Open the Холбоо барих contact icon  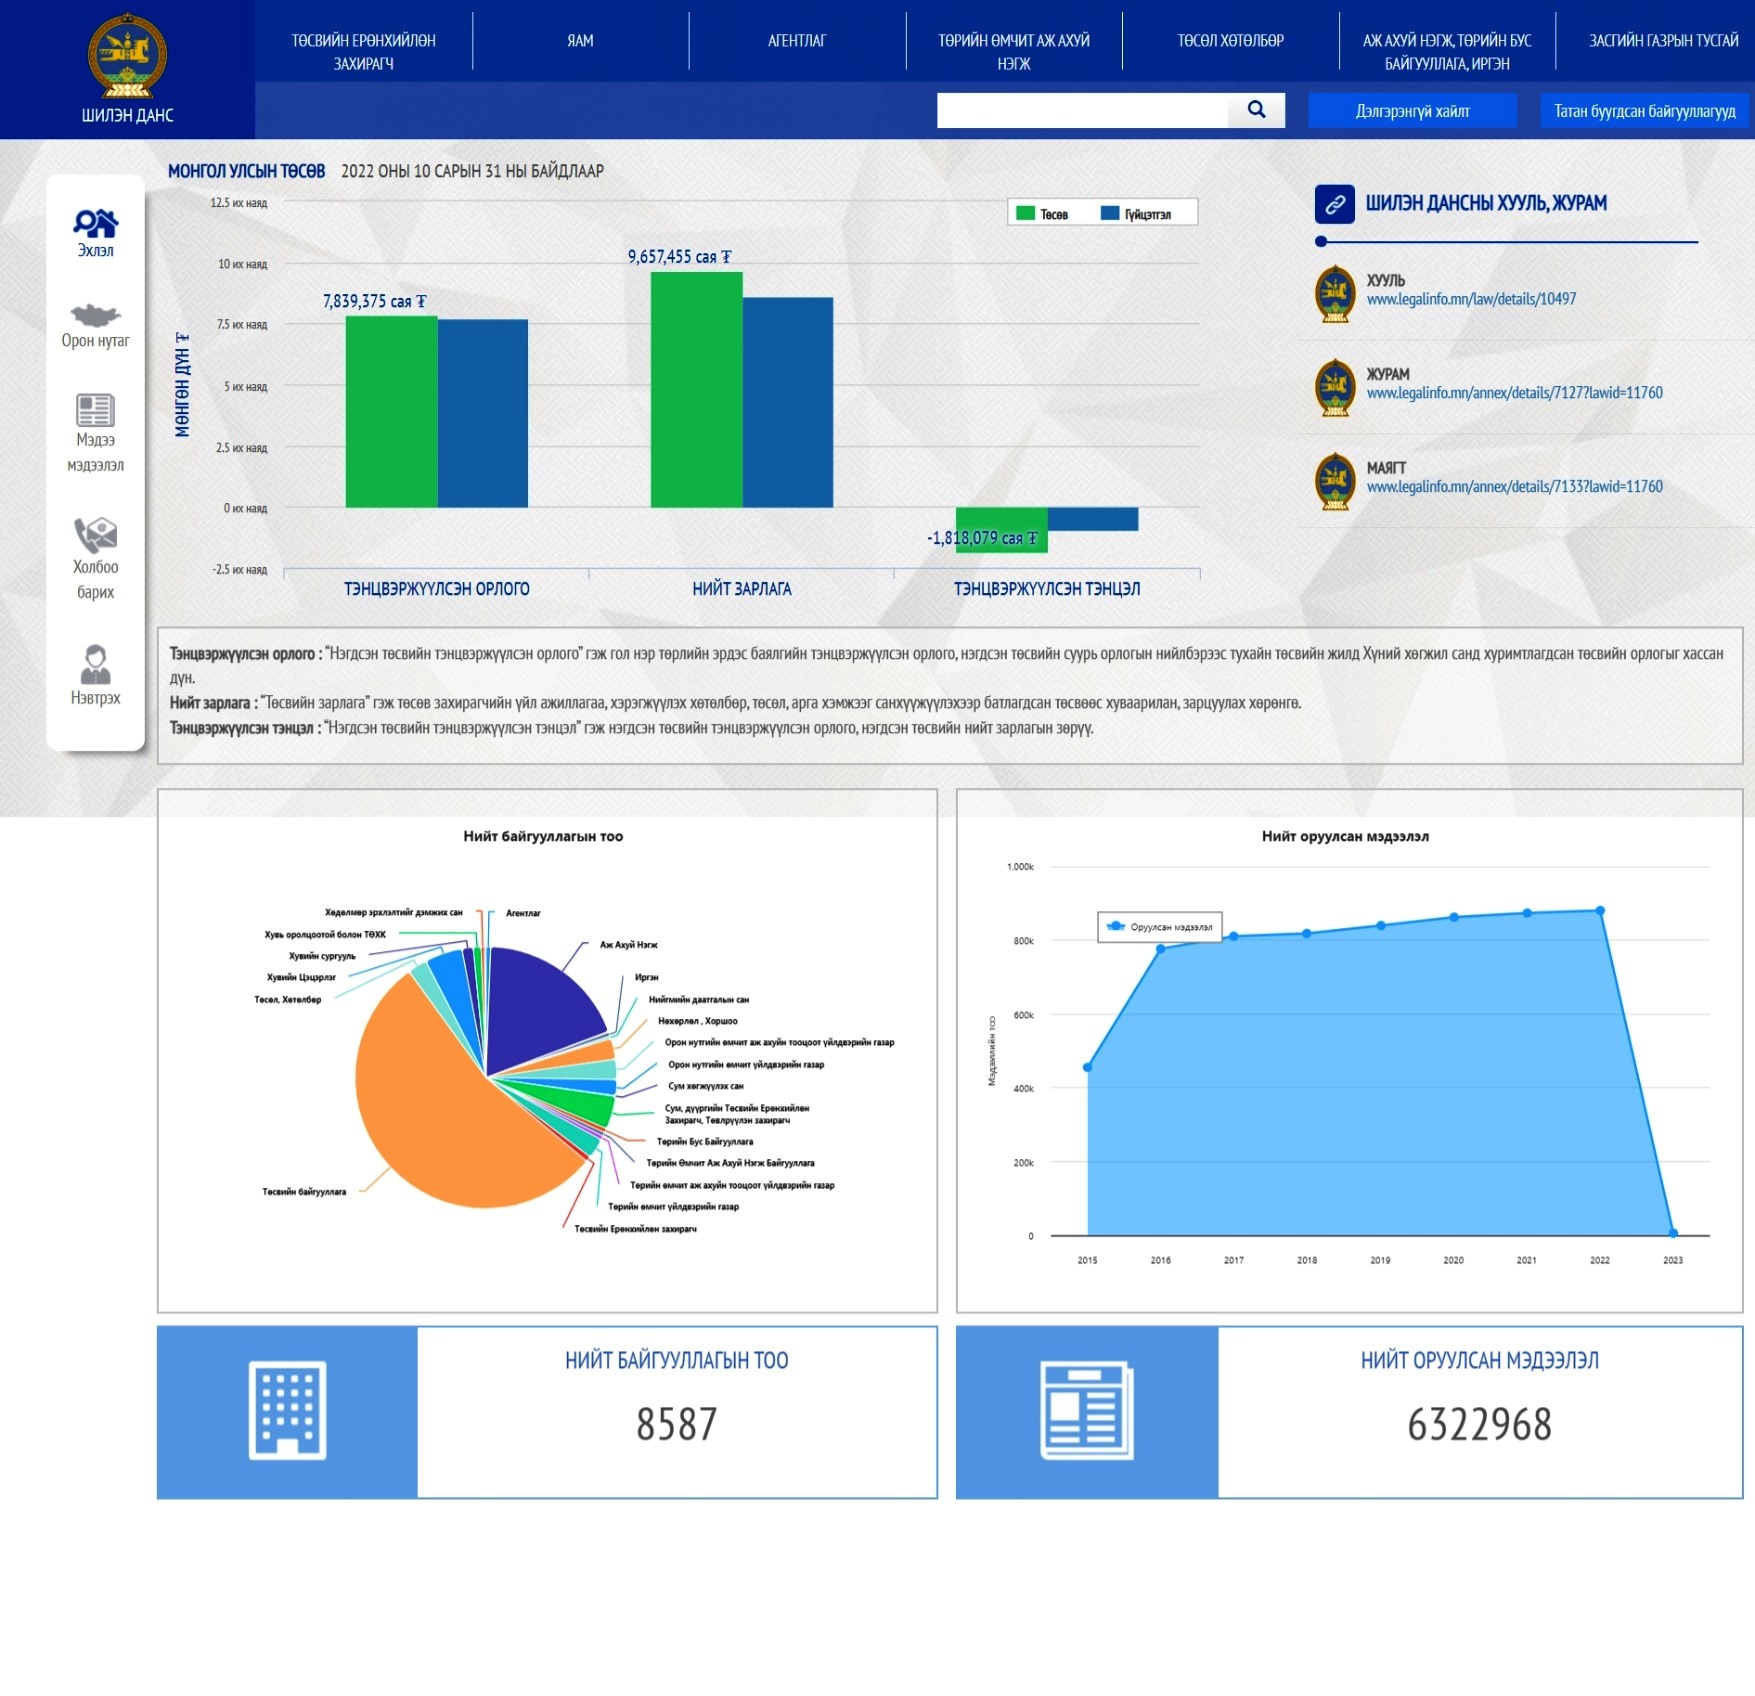click(95, 535)
